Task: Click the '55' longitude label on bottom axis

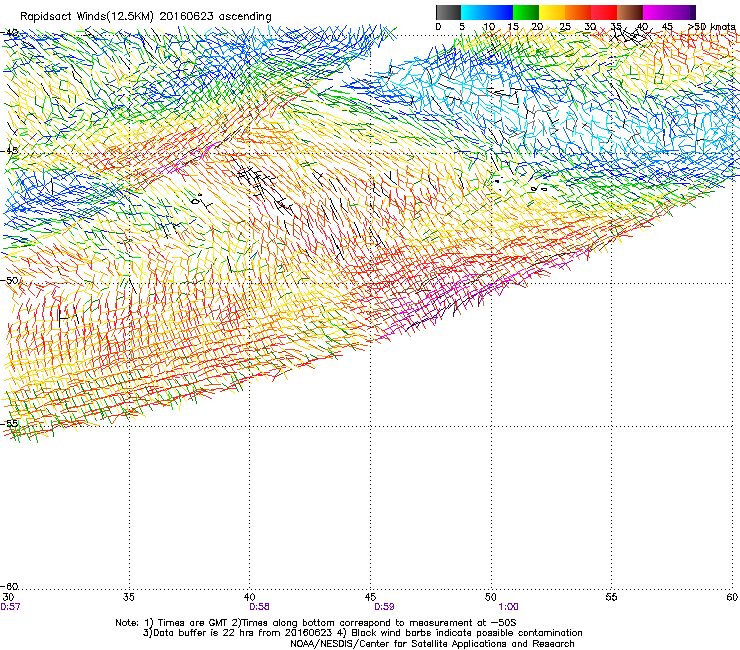Action: tap(611, 597)
